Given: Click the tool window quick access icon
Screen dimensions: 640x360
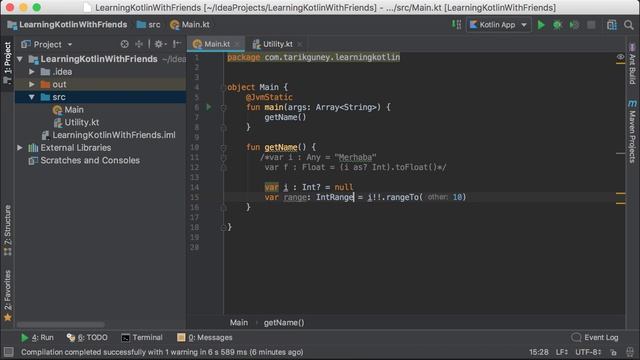Looking at the screenshot, I should pyautogui.click(x=8, y=352).
